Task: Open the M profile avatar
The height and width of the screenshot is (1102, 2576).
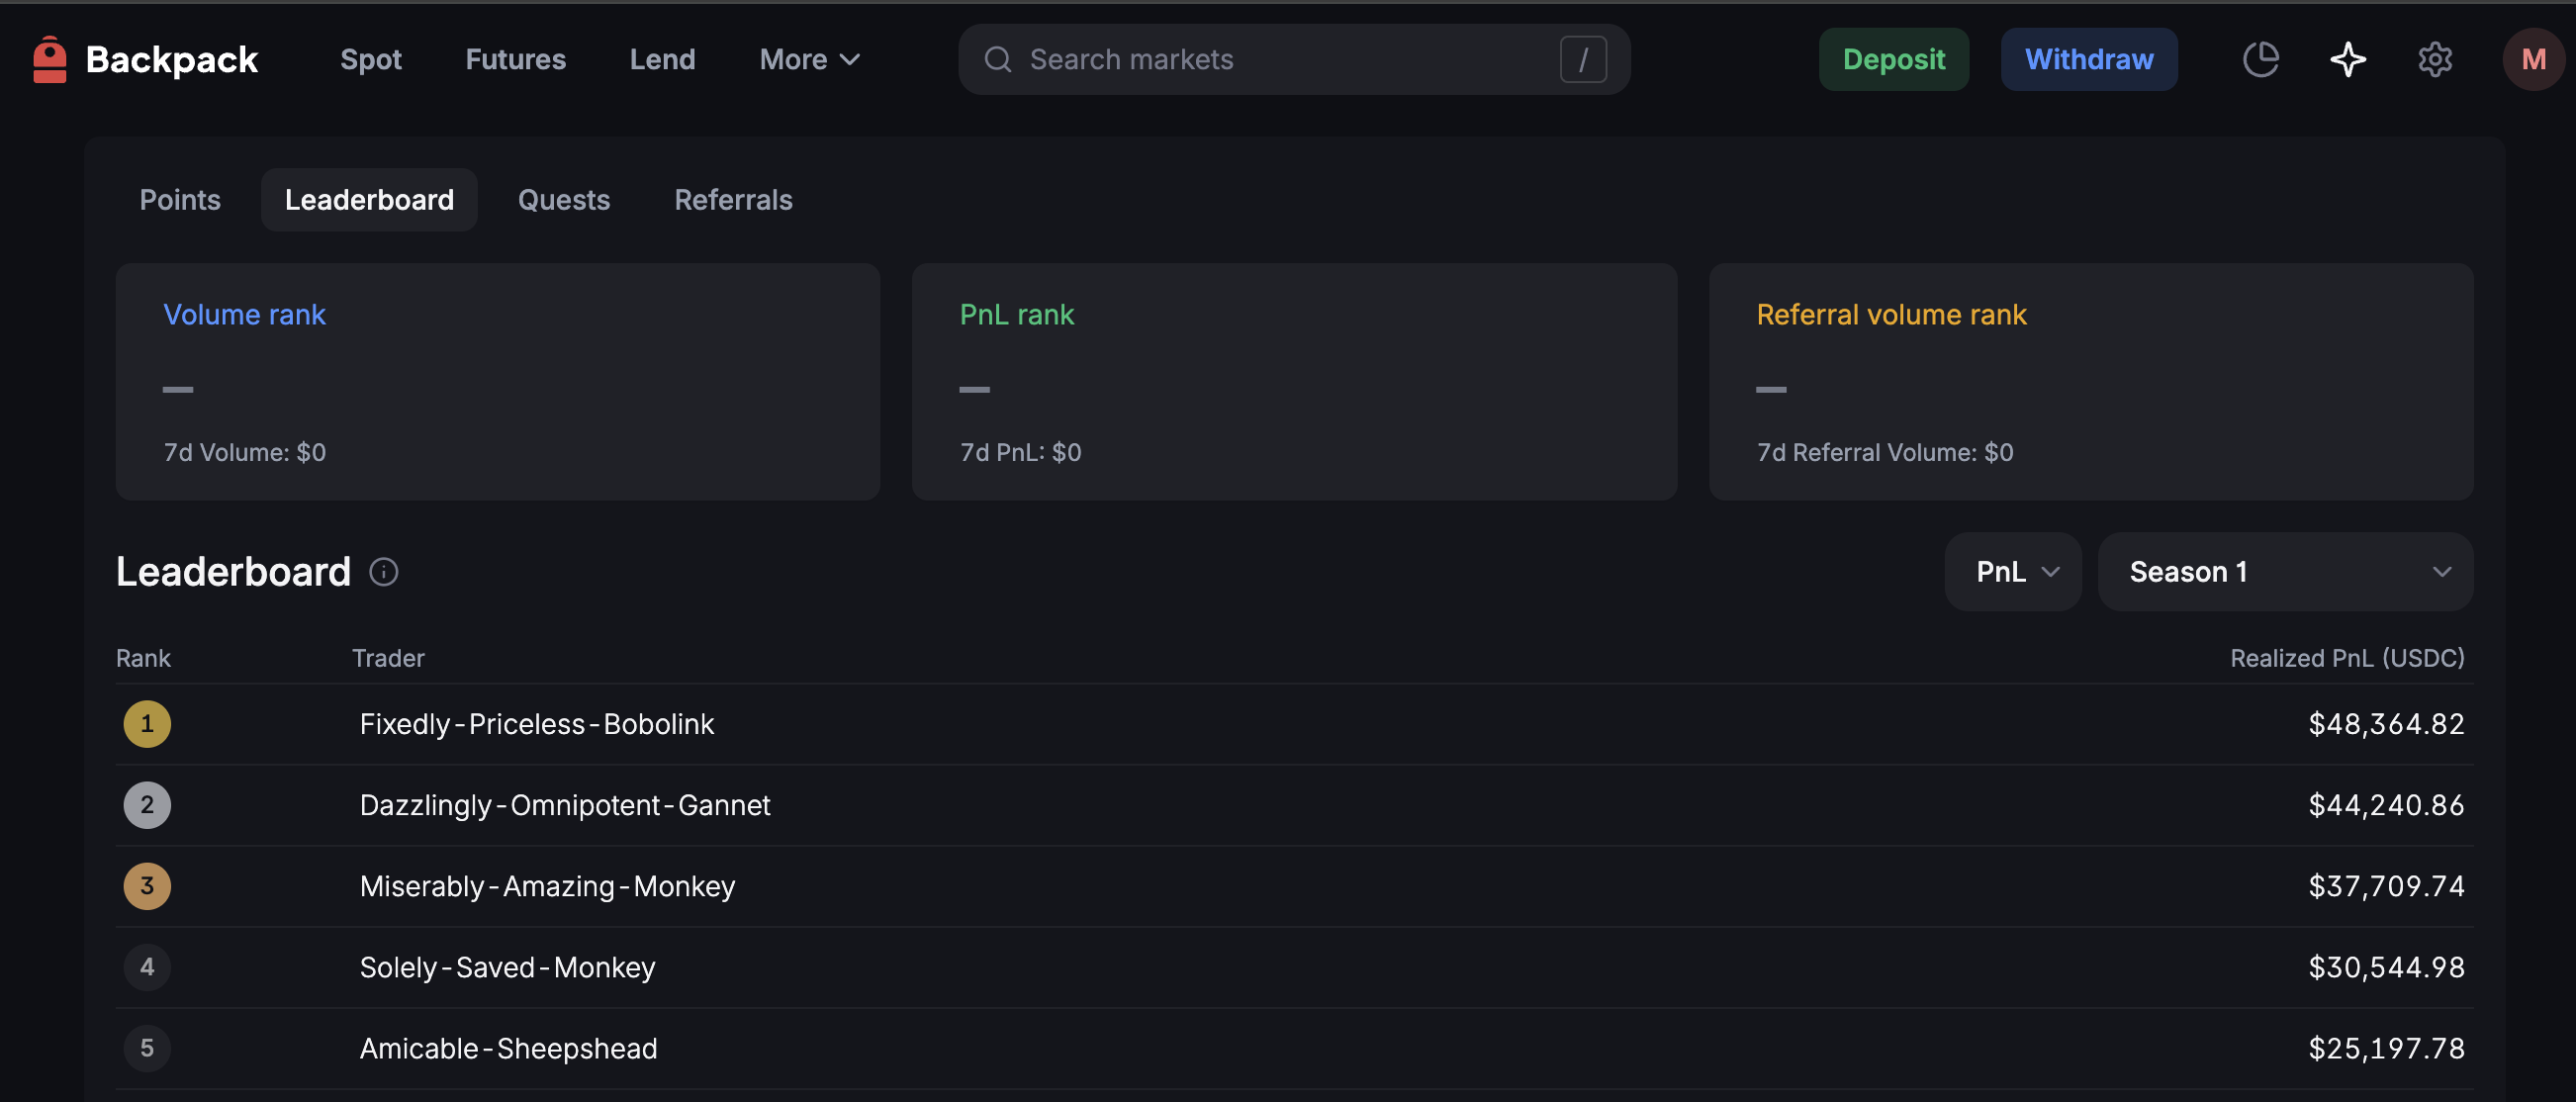Action: (x=2532, y=59)
